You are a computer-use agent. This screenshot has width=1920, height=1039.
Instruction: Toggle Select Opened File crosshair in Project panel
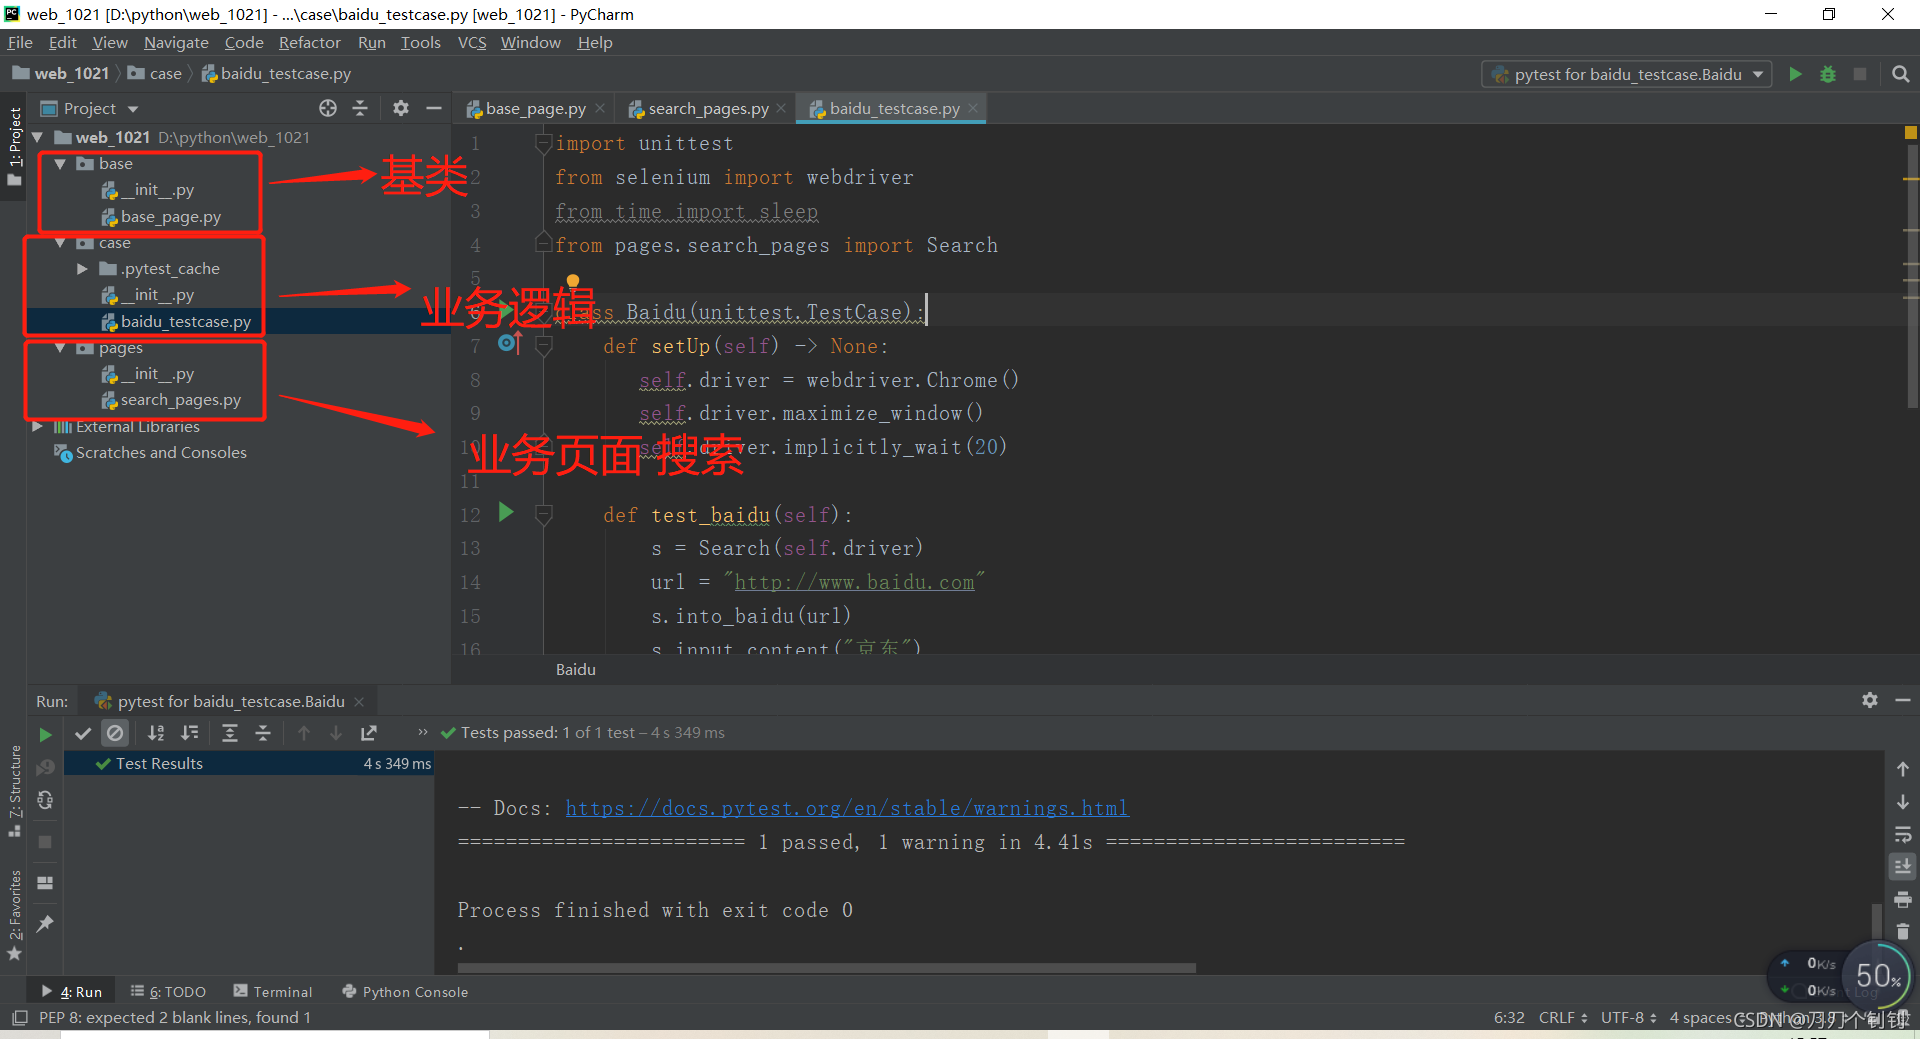coord(327,108)
